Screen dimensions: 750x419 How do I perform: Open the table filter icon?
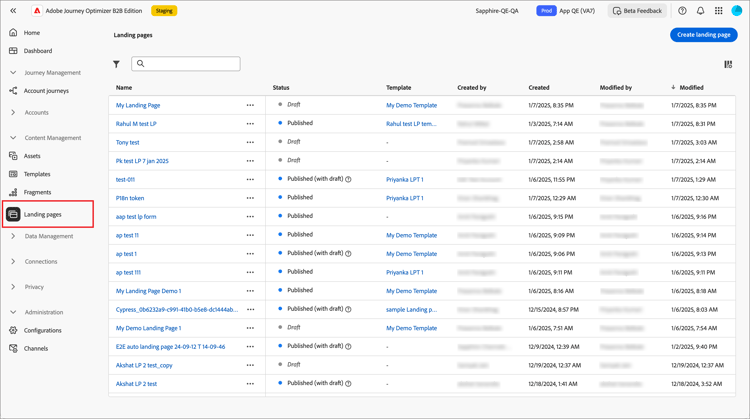click(x=116, y=64)
